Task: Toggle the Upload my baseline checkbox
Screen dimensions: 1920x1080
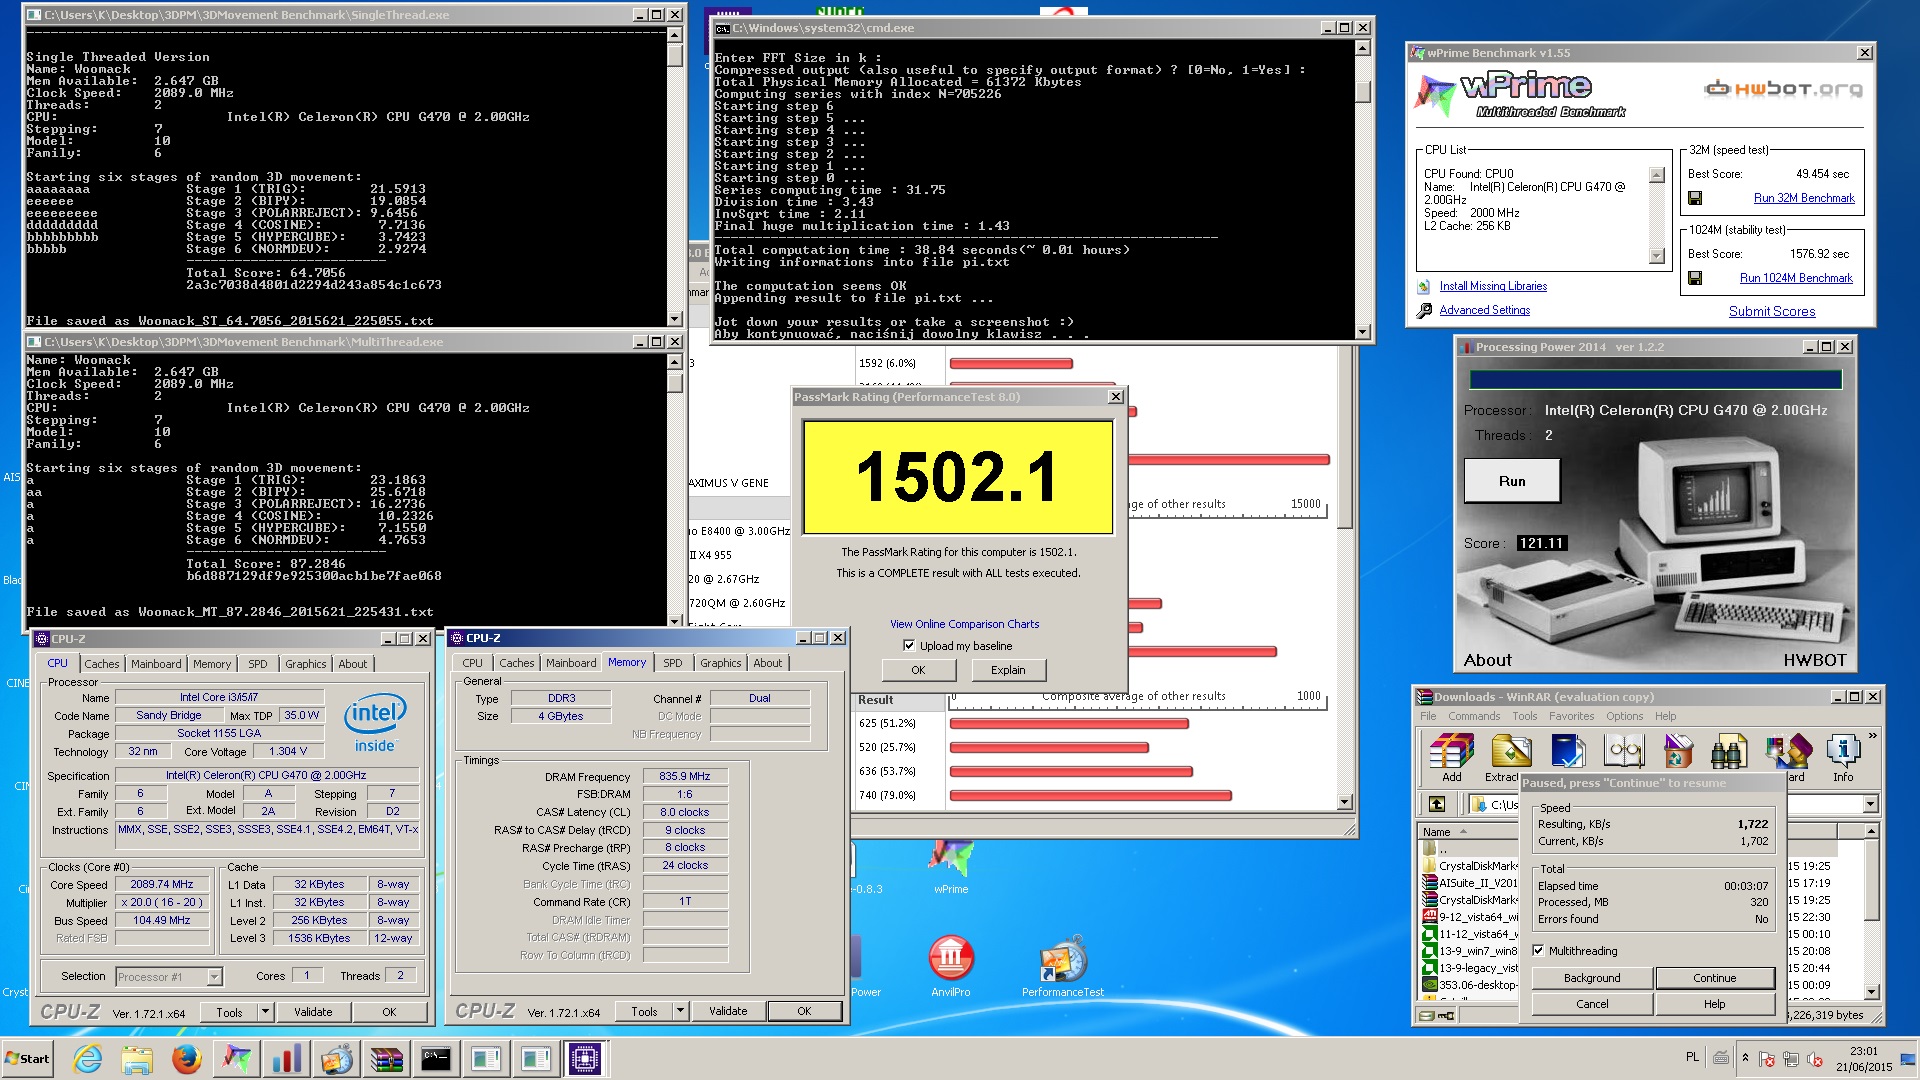Action: click(909, 646)
